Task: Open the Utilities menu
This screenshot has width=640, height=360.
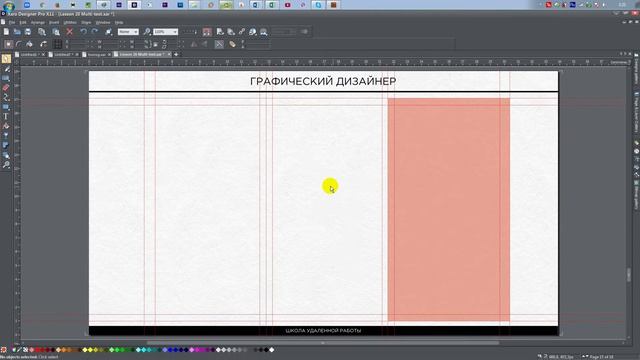Action: [70, 22]
